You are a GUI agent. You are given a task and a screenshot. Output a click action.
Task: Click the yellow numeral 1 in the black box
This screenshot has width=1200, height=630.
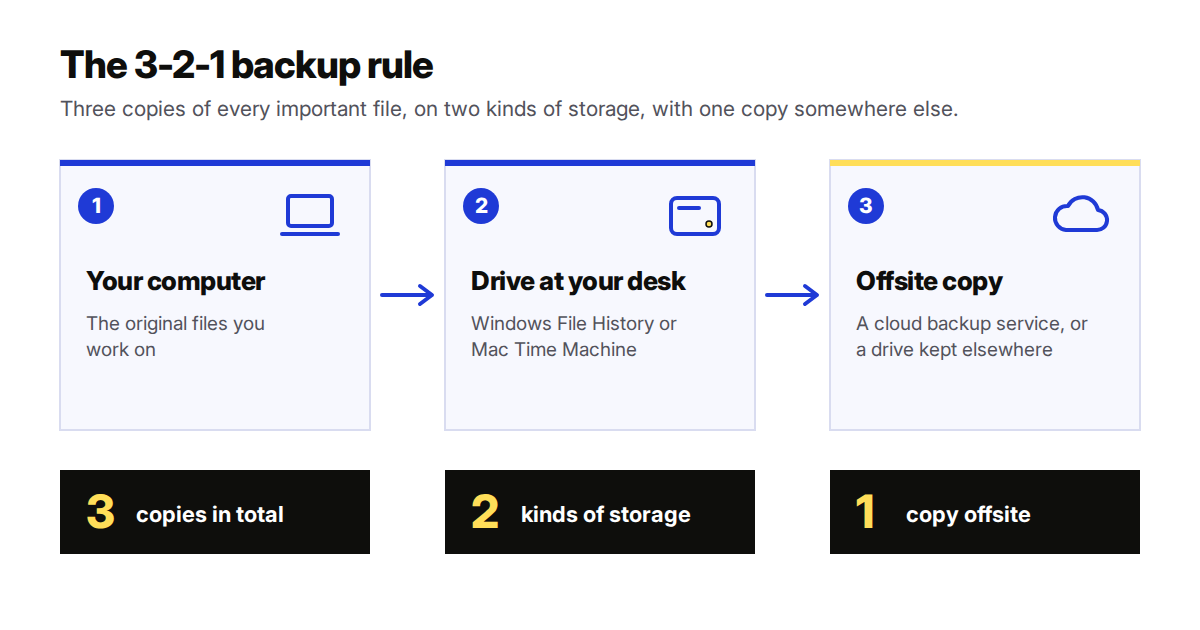tap(866, 512)
